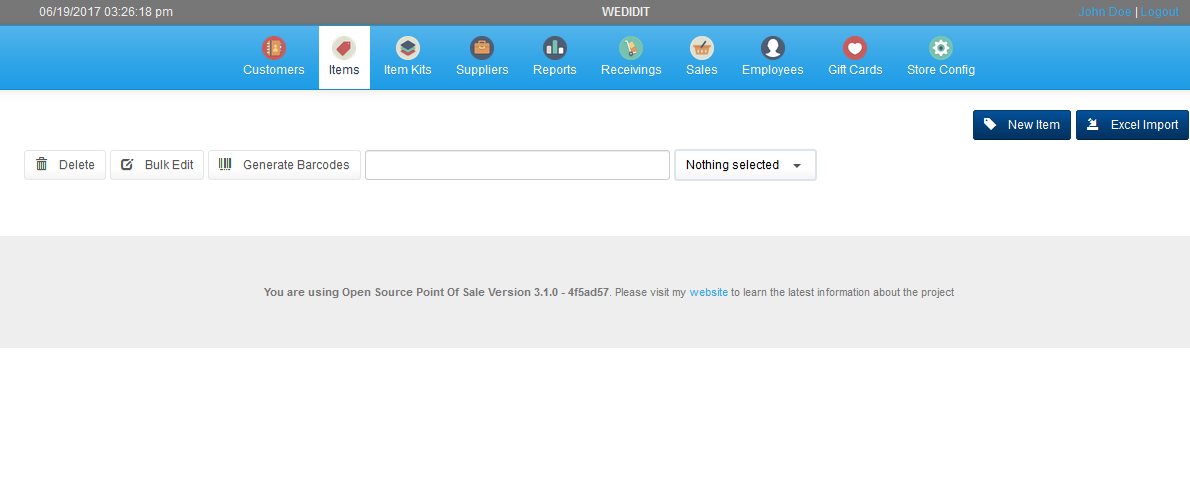The width and height of the screenshot is (1190, 498).
Task: Expand the Nothing selected filter dropdown
Action: pyautogui.click(x=745, y=165)
